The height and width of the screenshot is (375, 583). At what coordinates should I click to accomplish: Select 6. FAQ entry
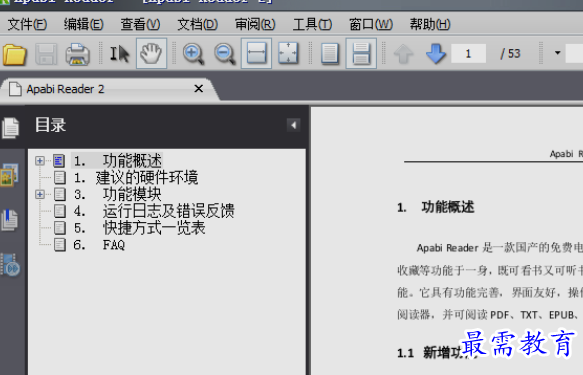pyautogui.click(x=99, y=245)
